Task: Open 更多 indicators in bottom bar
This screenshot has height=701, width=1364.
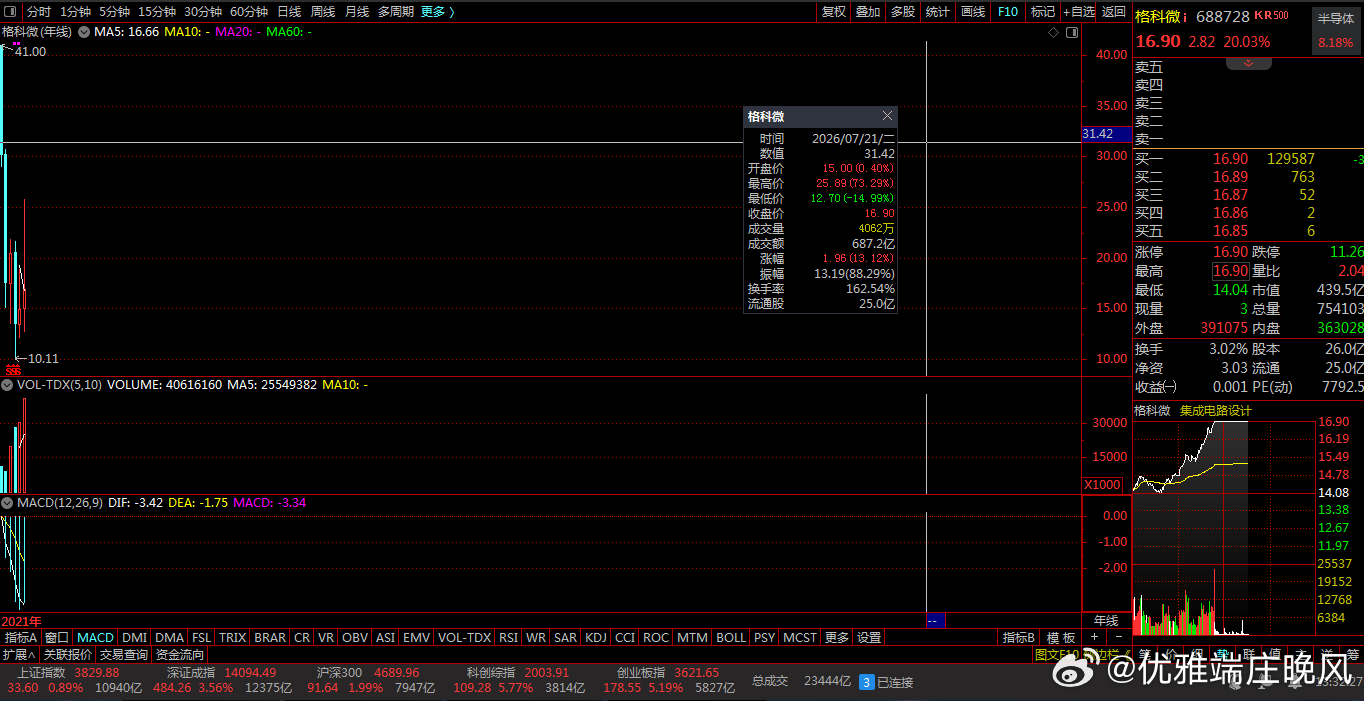Action: (837, 637)
